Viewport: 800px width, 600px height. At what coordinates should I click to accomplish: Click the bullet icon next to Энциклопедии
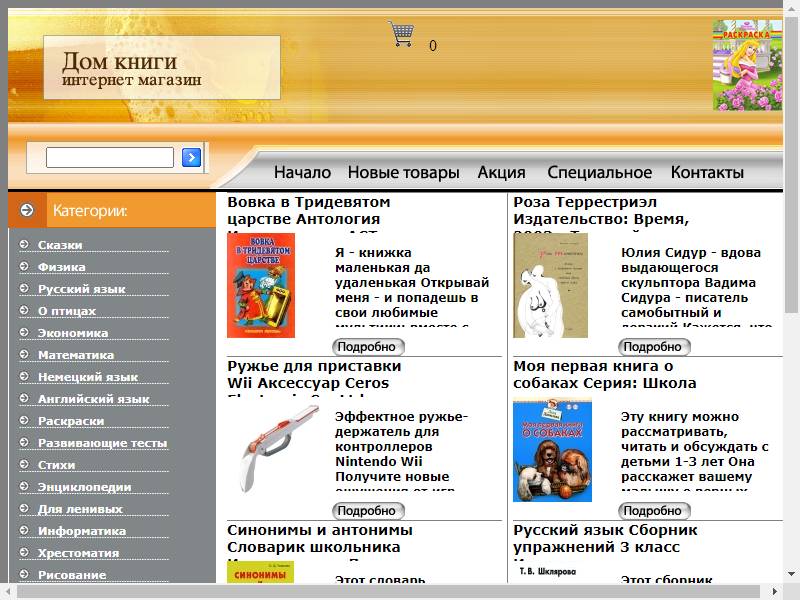pyautogui.click(x=24, y=486)
